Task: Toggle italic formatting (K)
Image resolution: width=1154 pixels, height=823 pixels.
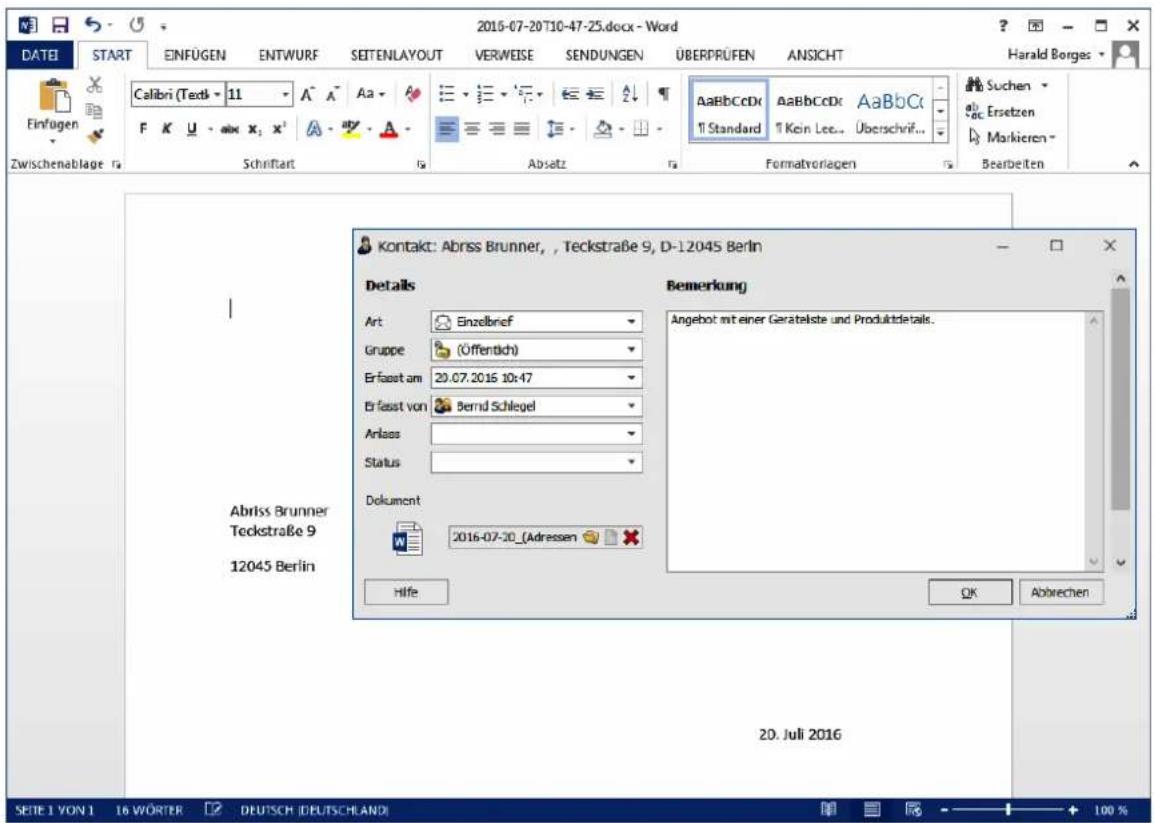Action: click(167, 129)
